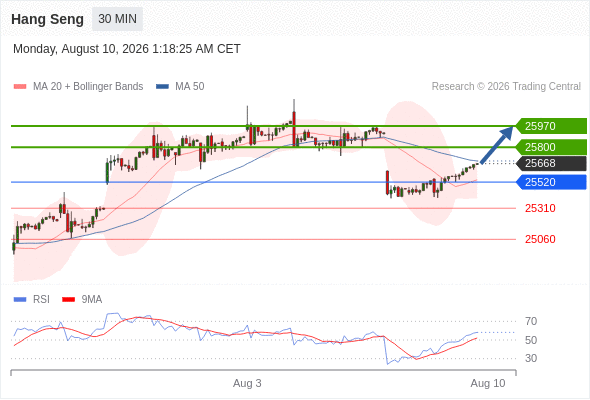Click the 25310 support level label
The height and width of the screenshot is (400, 590).
(x=540, y=208)
